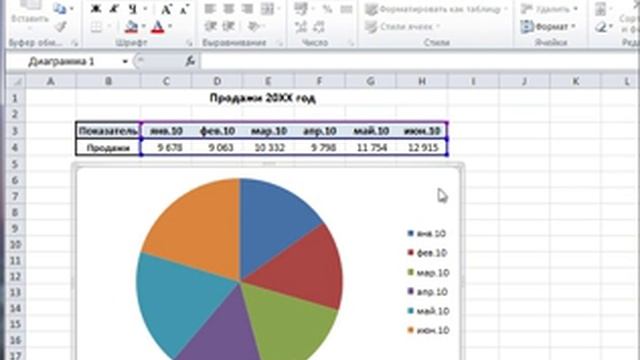The height and width of the screenshot is (360, 640).
Task: Click legend entry май.10
Action: [x=428, y=311]
